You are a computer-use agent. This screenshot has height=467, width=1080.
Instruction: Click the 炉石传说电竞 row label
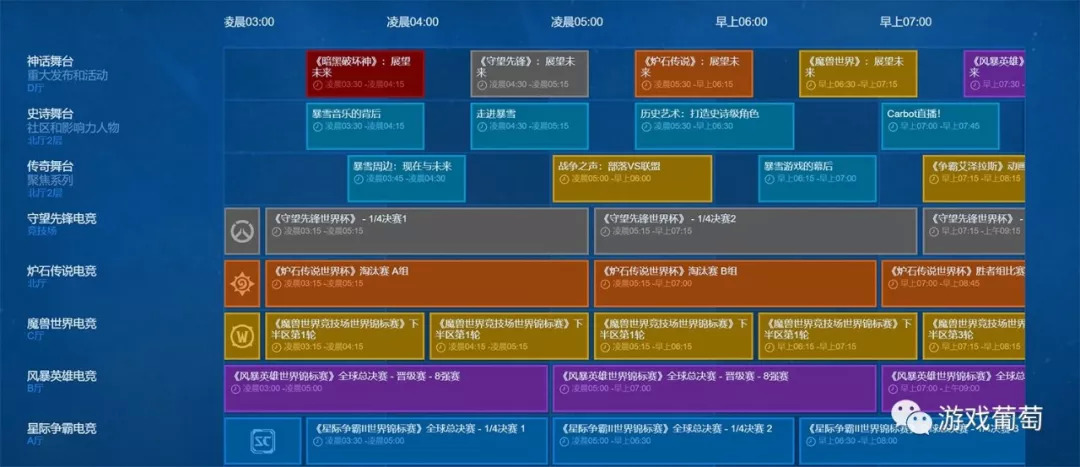click(x=62, y=271)
